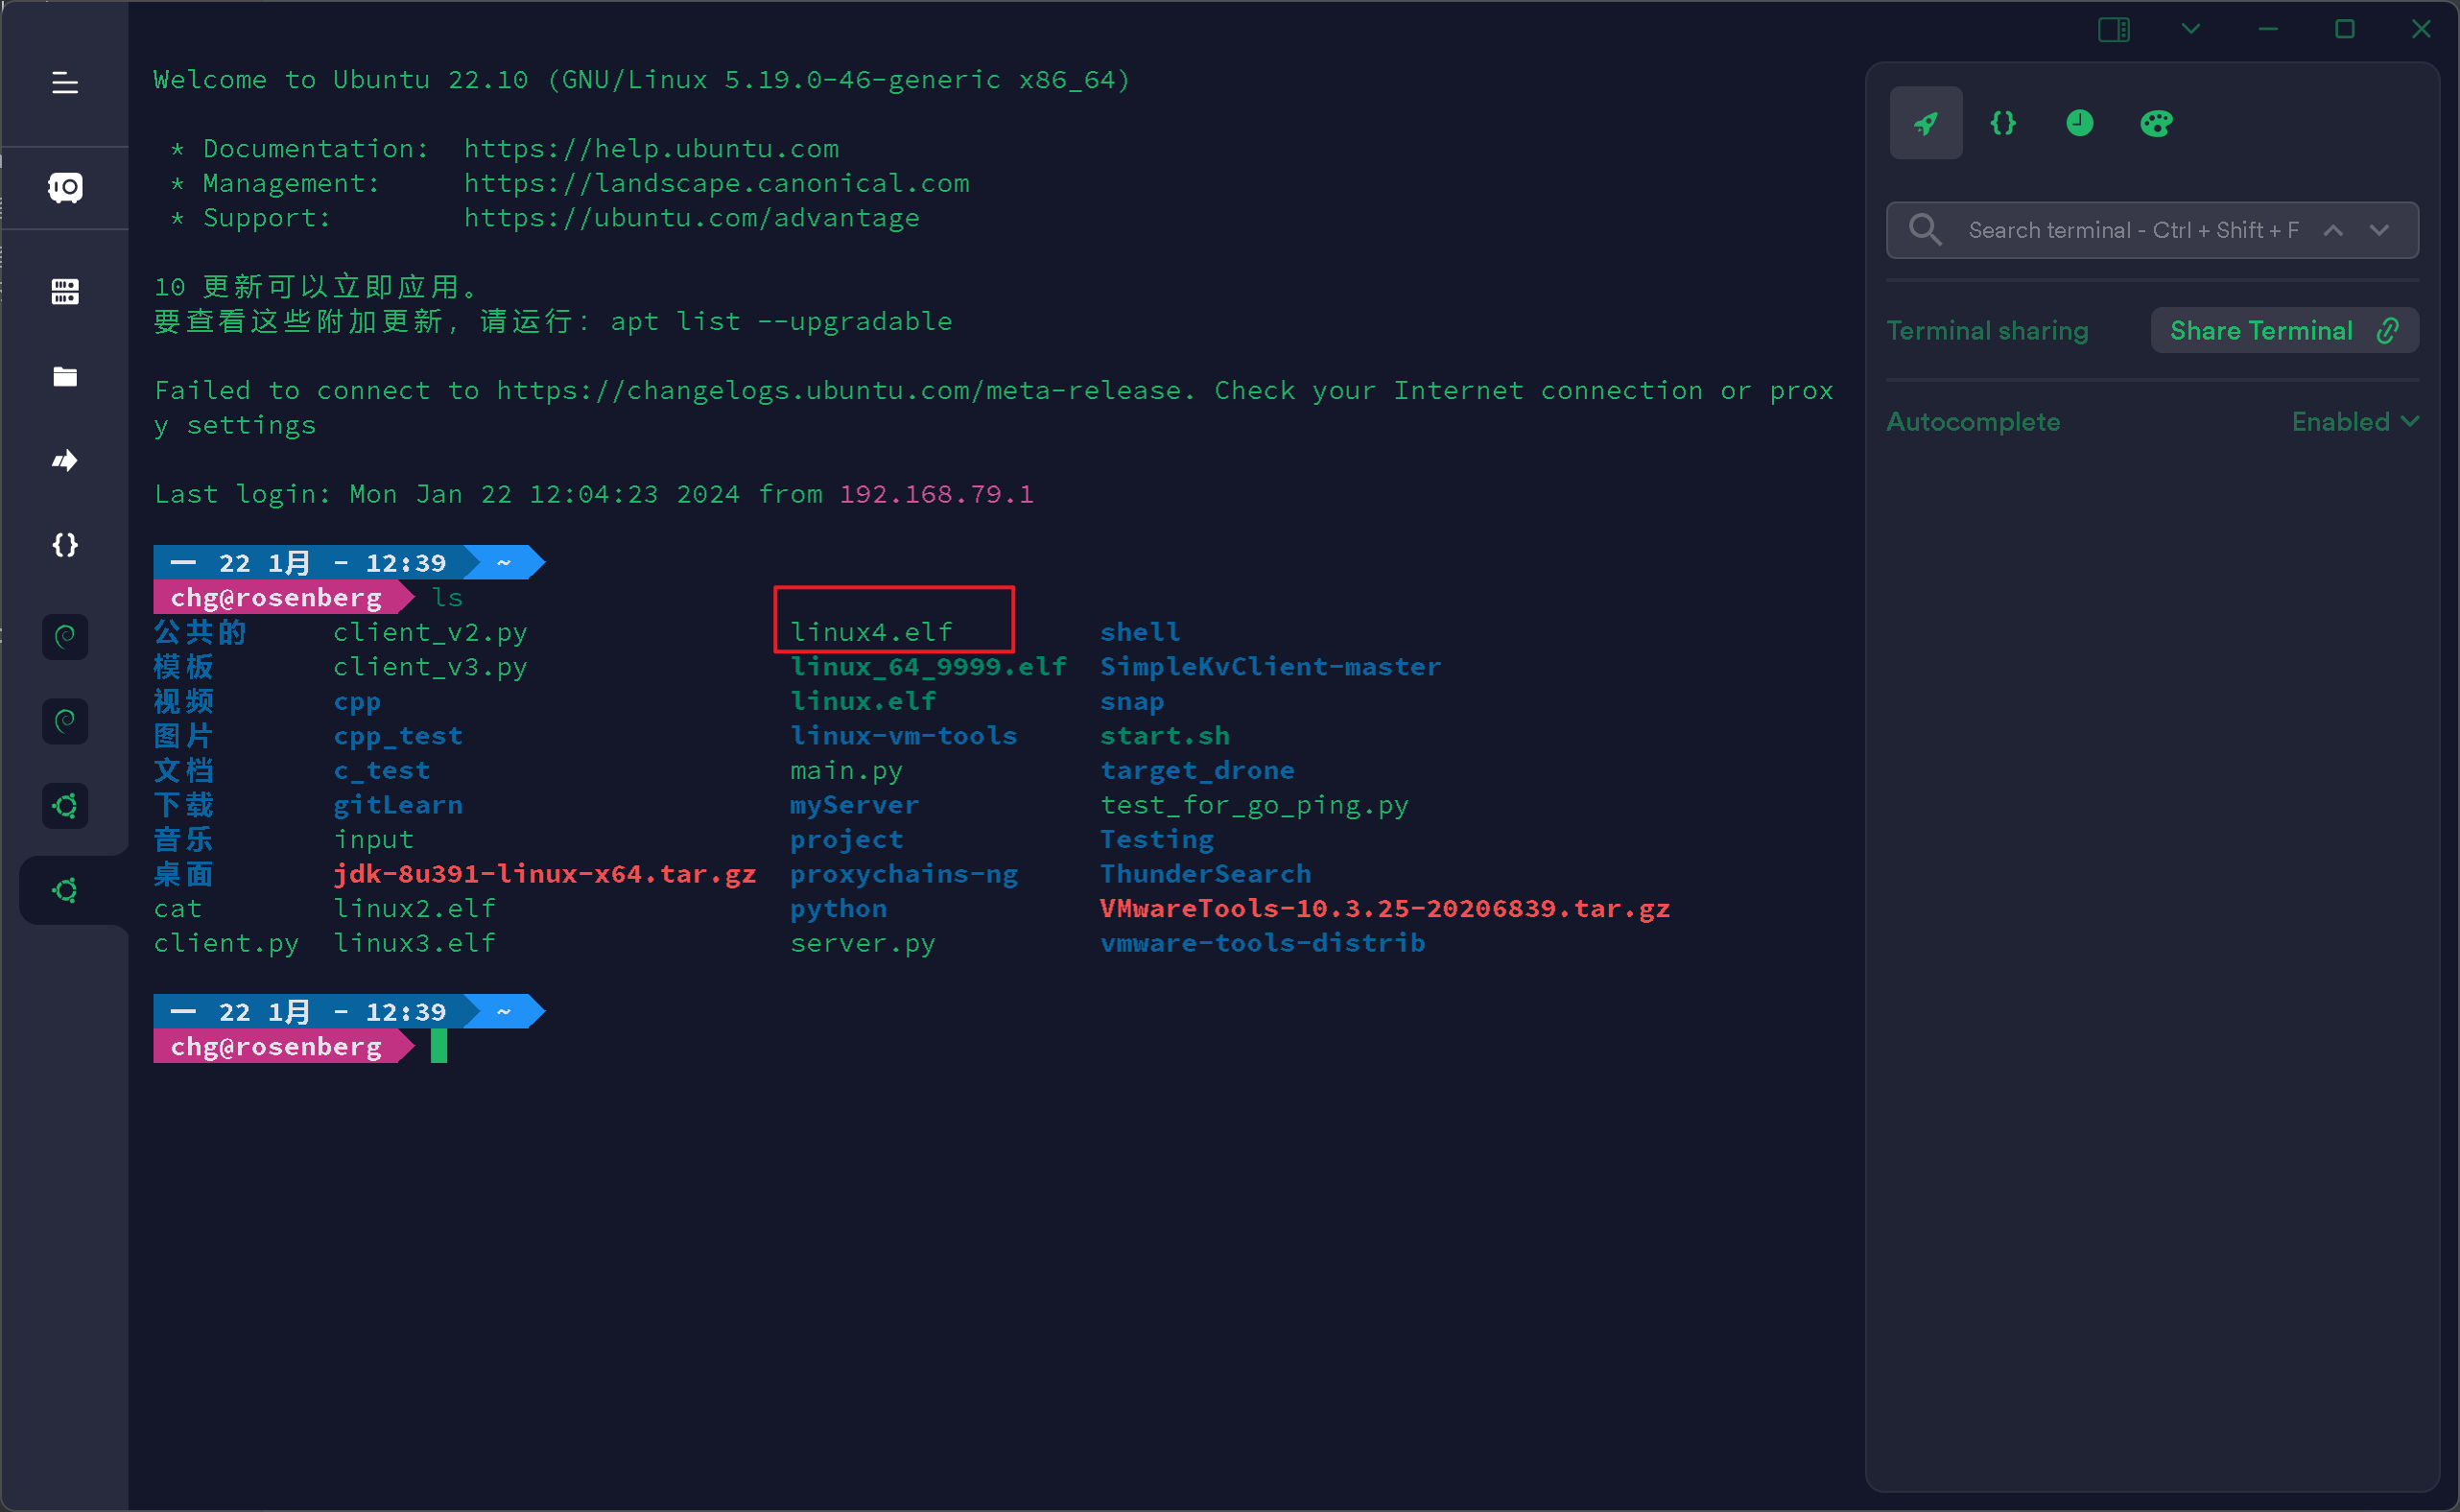Open the history clock tab in right panel

[2079, 123]
